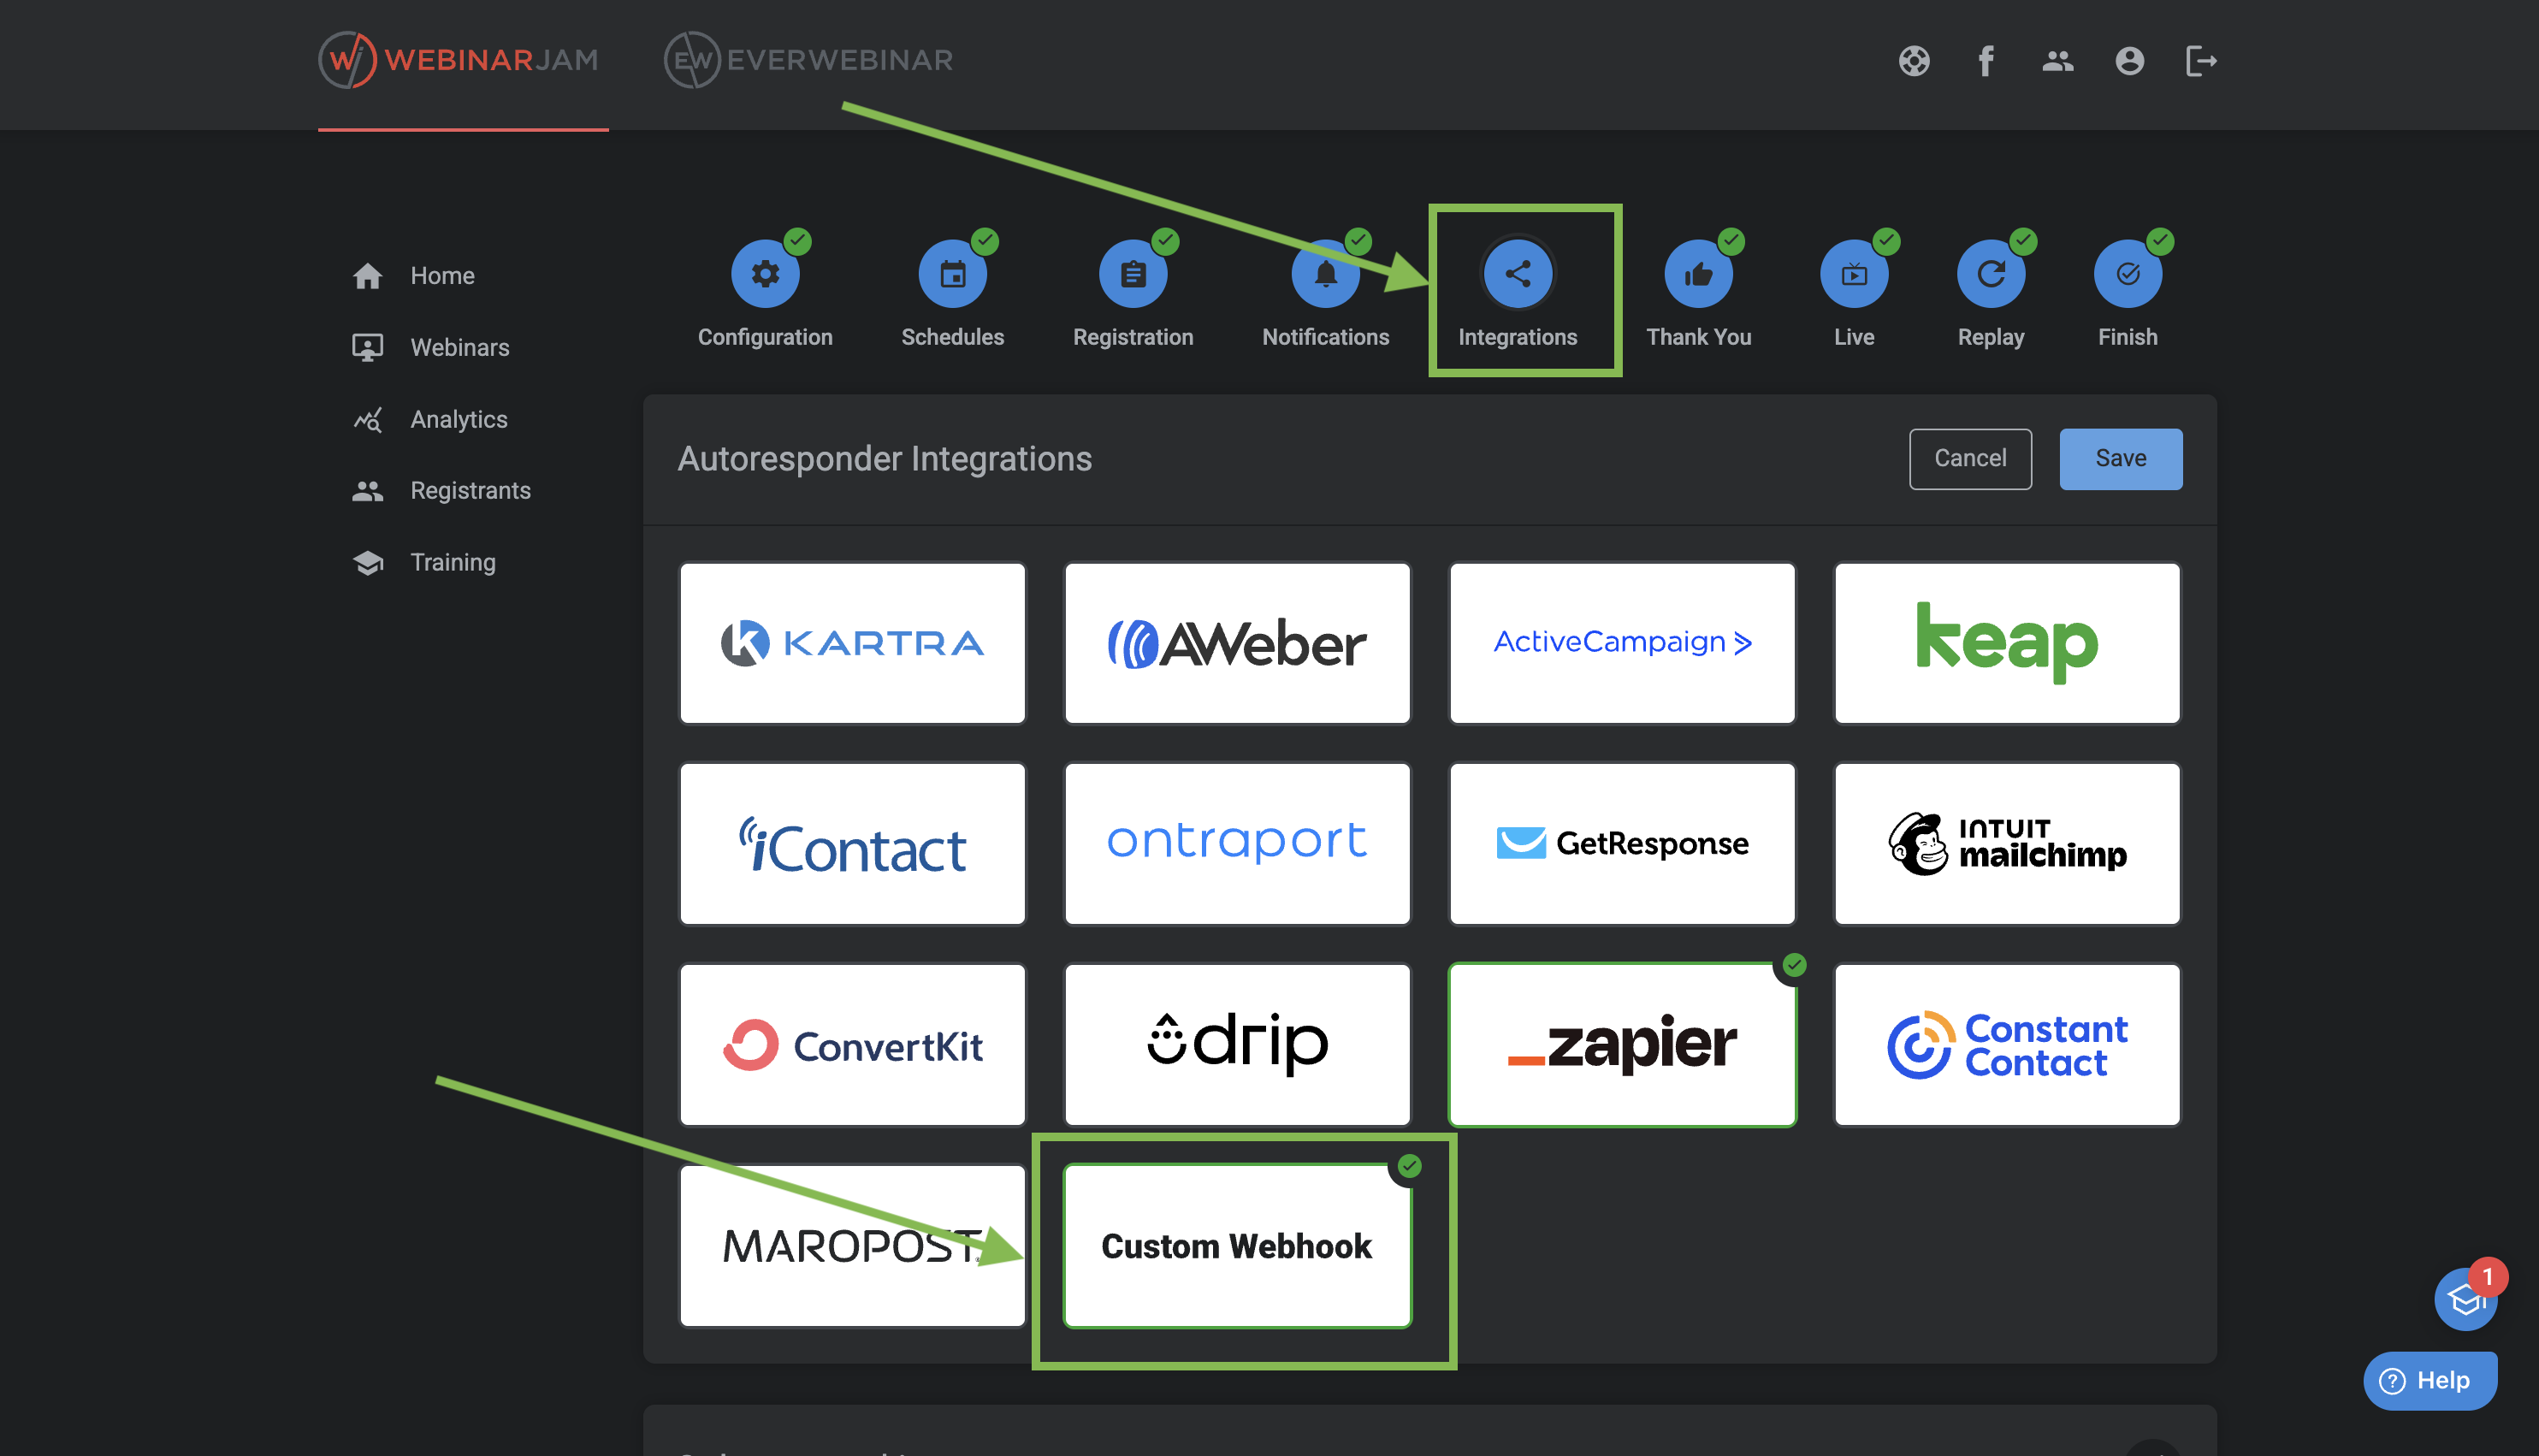Switch to the EverWebinar product tab

(x=808, y=60)
